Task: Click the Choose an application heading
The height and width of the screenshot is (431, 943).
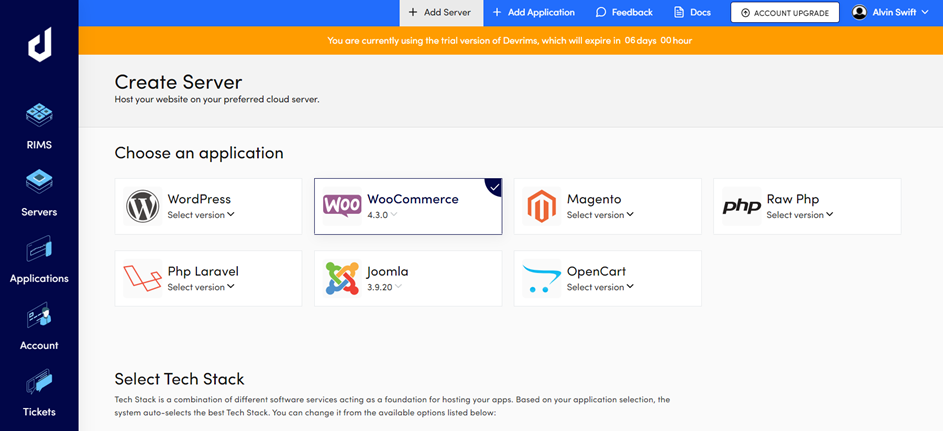Action: click(199, 153)
